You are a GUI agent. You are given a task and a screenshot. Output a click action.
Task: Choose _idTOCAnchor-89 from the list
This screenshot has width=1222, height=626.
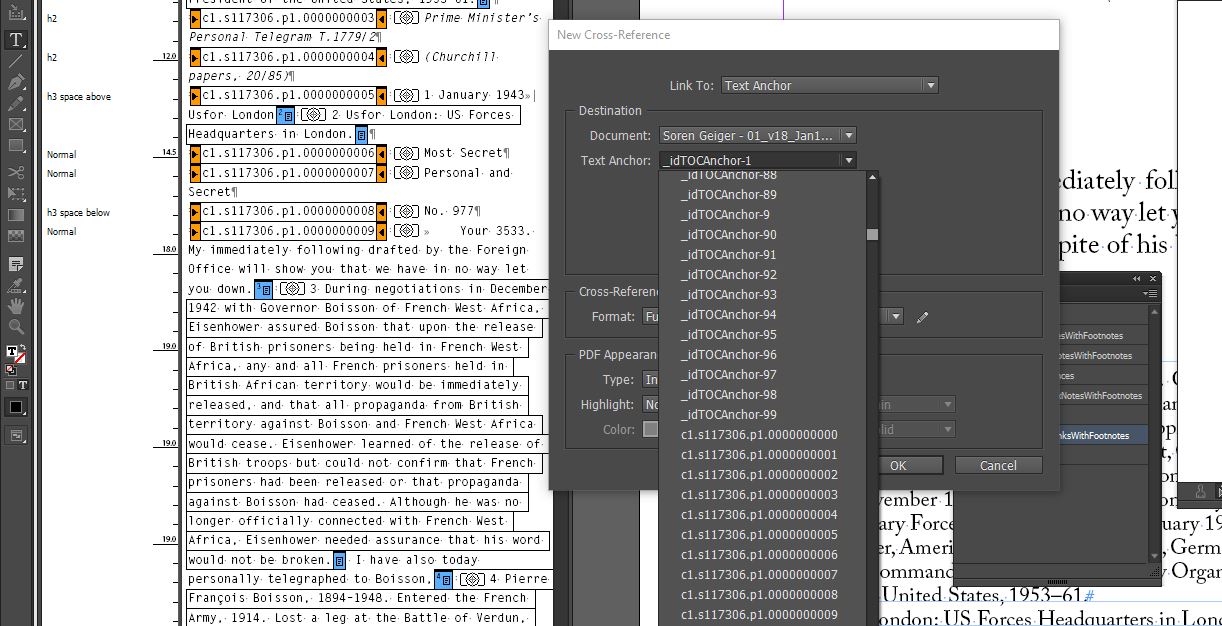(728, 195)
